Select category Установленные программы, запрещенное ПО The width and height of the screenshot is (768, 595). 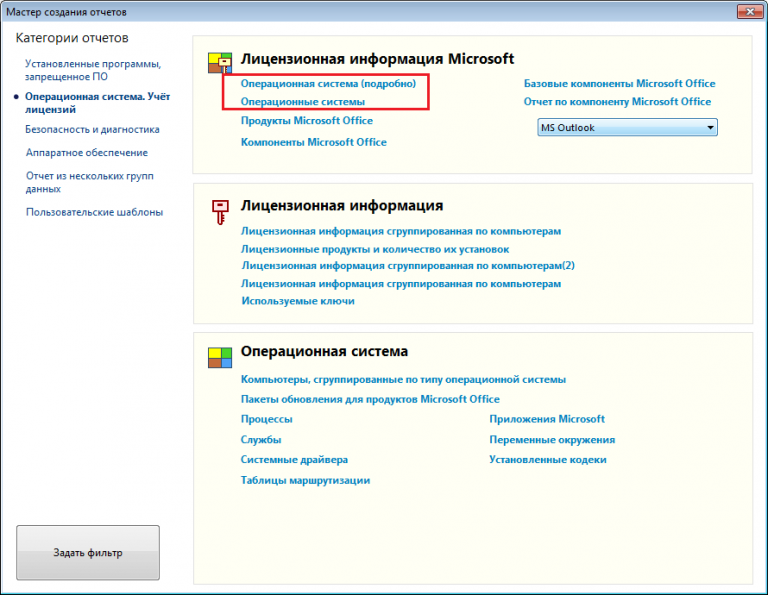(93, 70)
